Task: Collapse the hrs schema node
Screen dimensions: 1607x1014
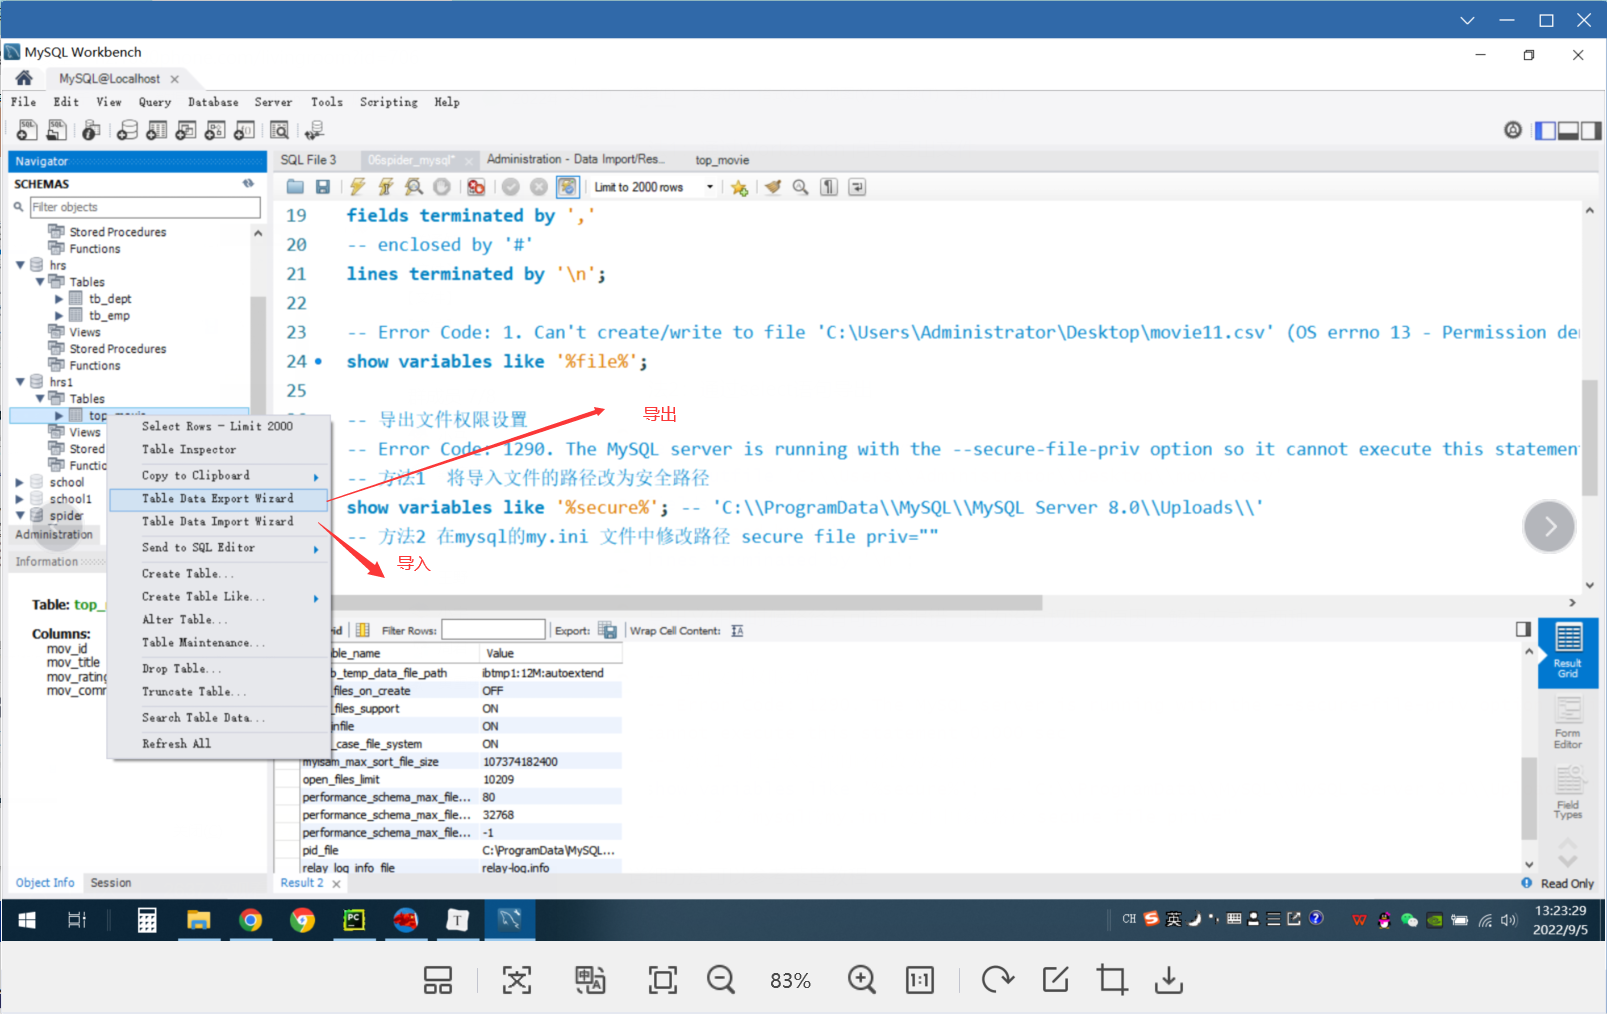Action: (20, 265)
